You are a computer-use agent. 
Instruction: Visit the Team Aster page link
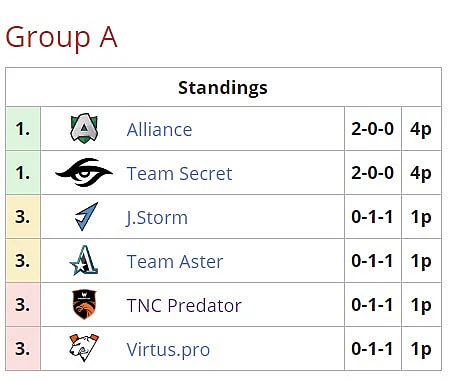[175, 261]
